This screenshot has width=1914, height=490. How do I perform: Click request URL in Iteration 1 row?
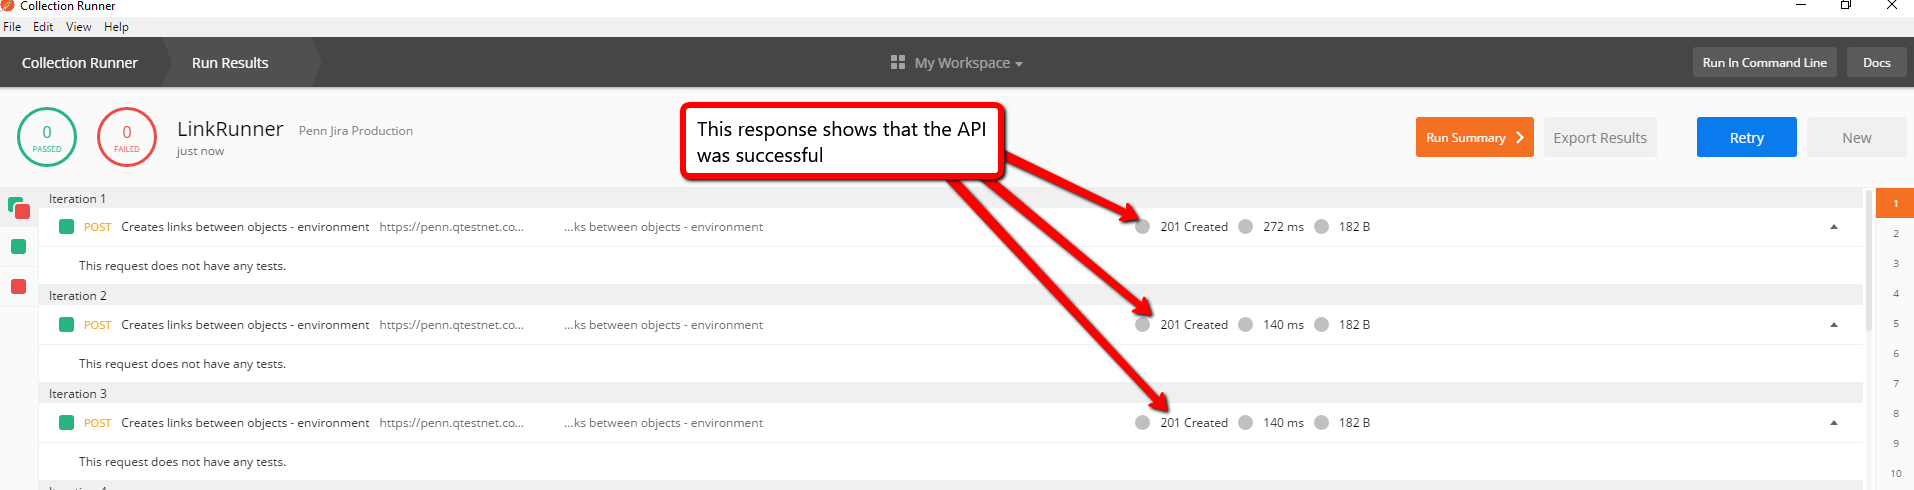[451, 227]
